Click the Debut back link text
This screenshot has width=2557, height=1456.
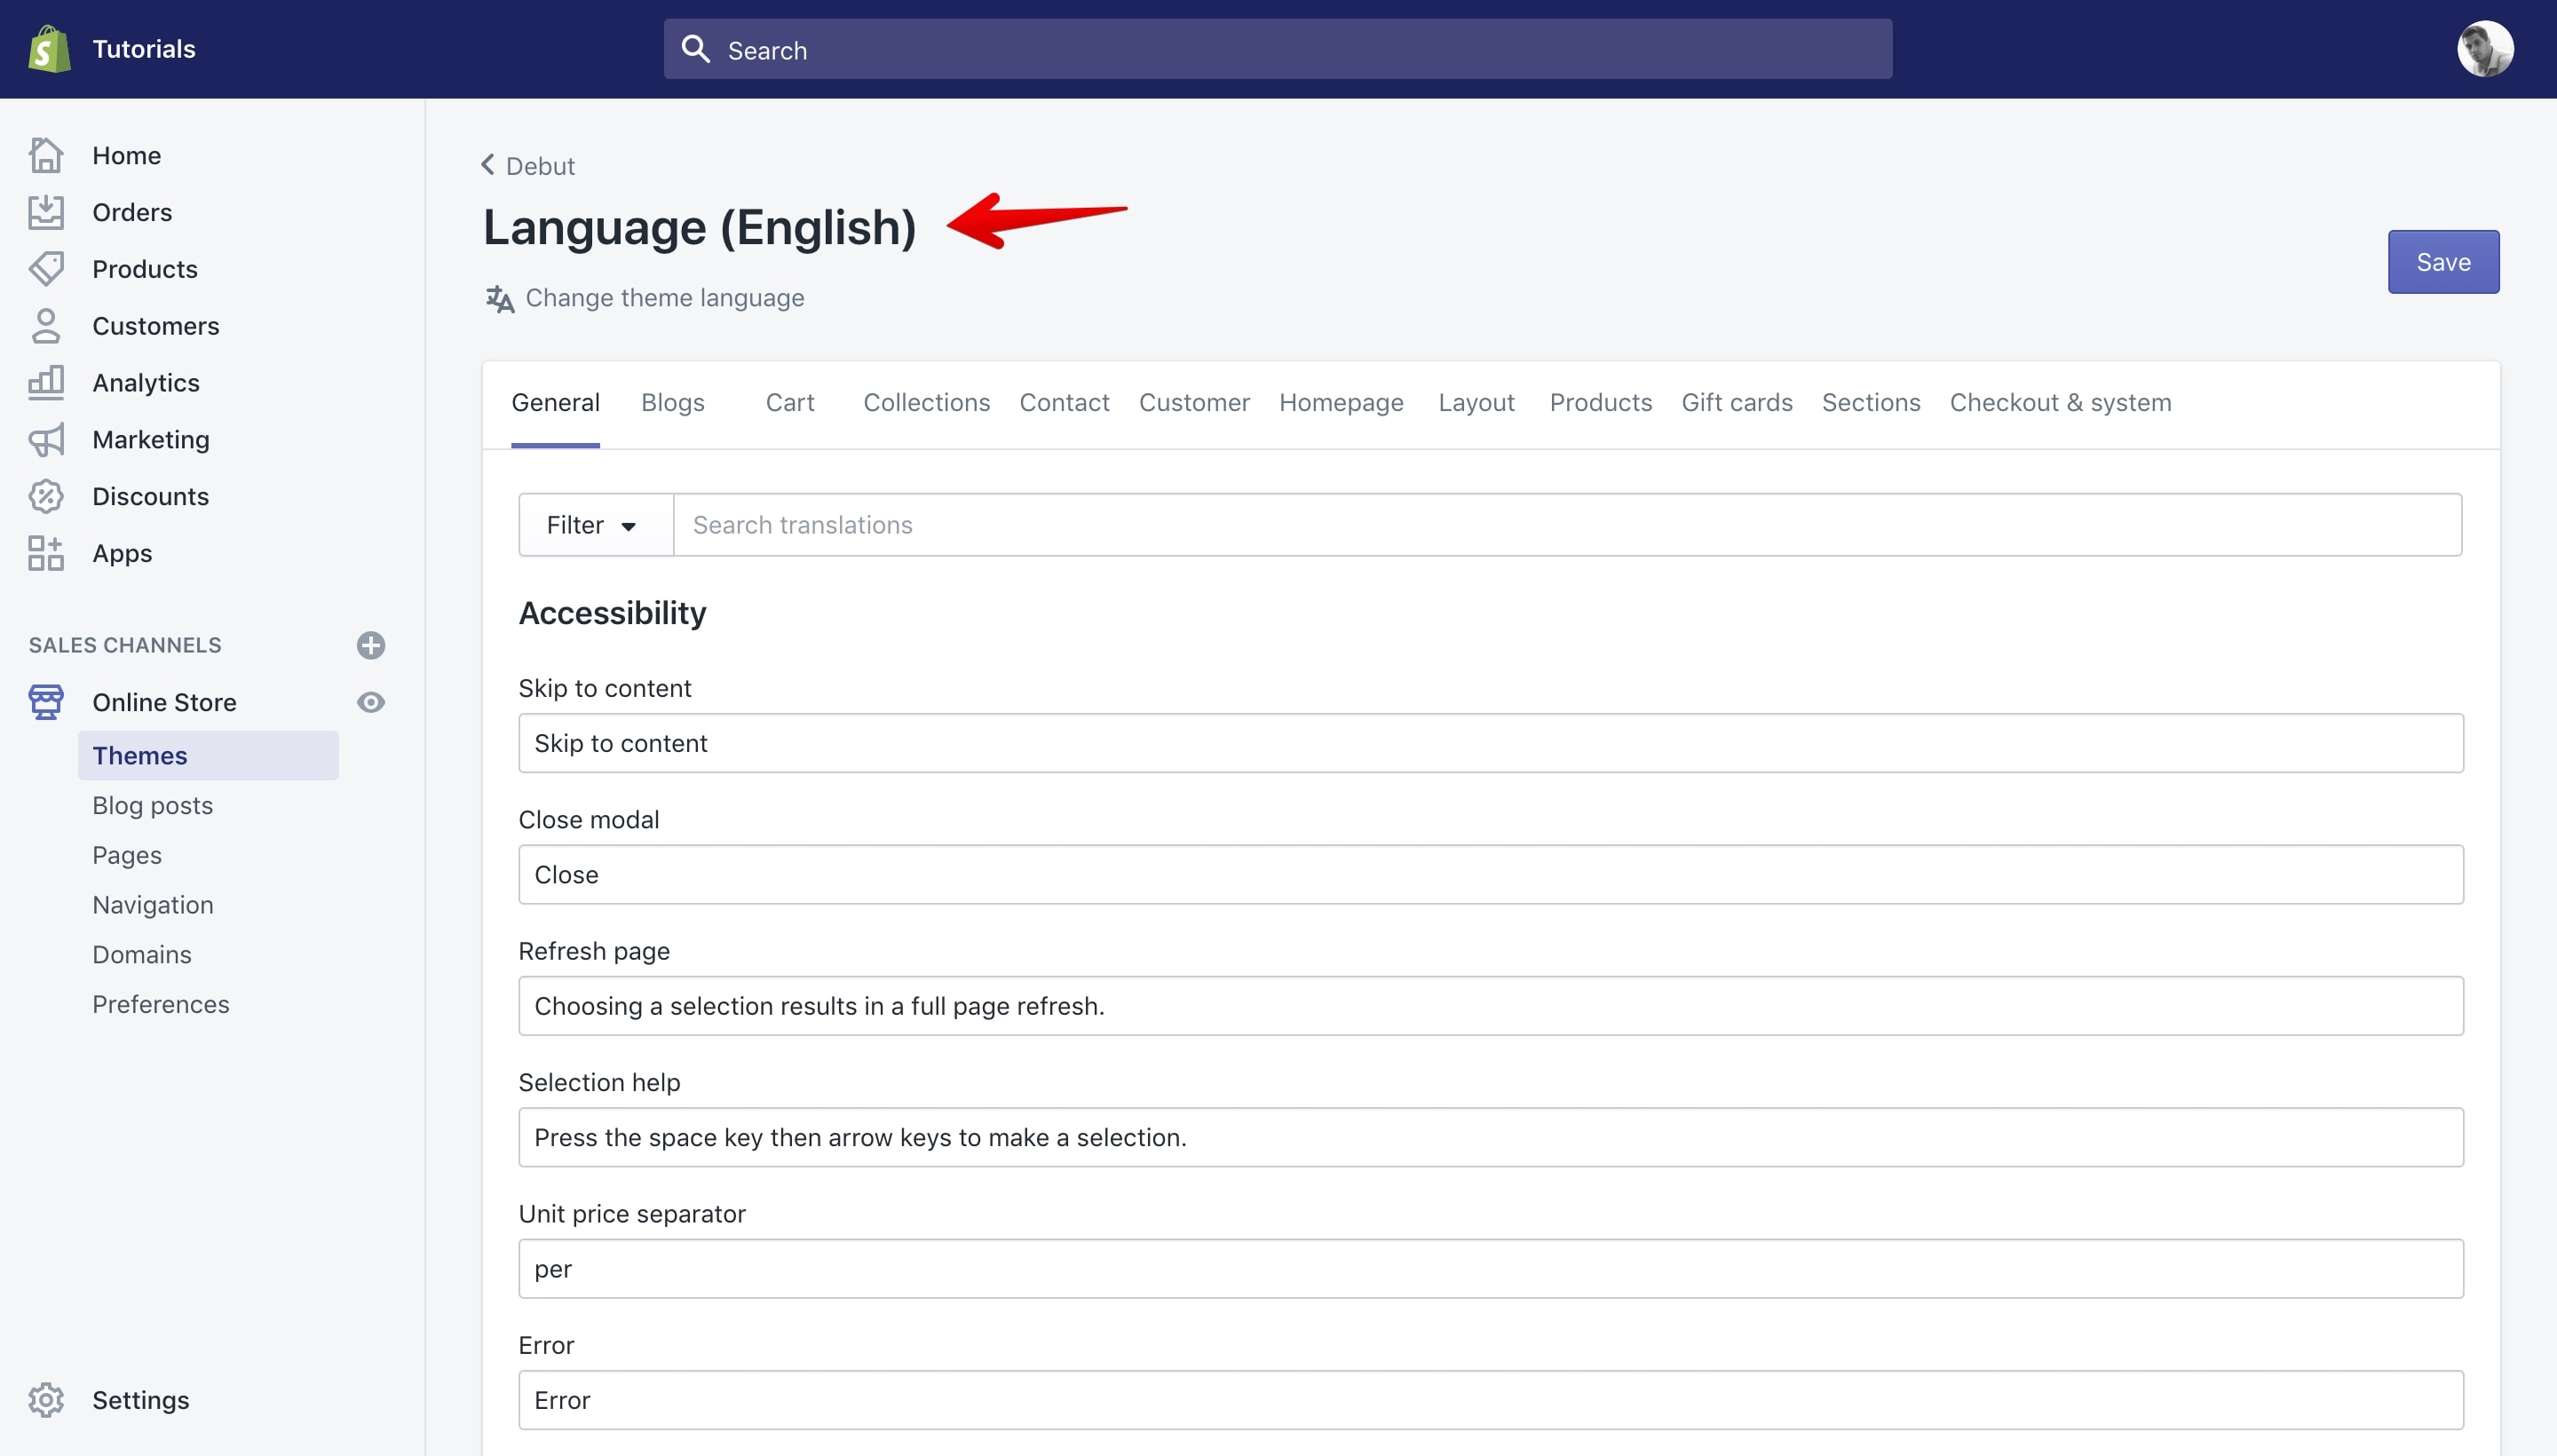[540, 166]
